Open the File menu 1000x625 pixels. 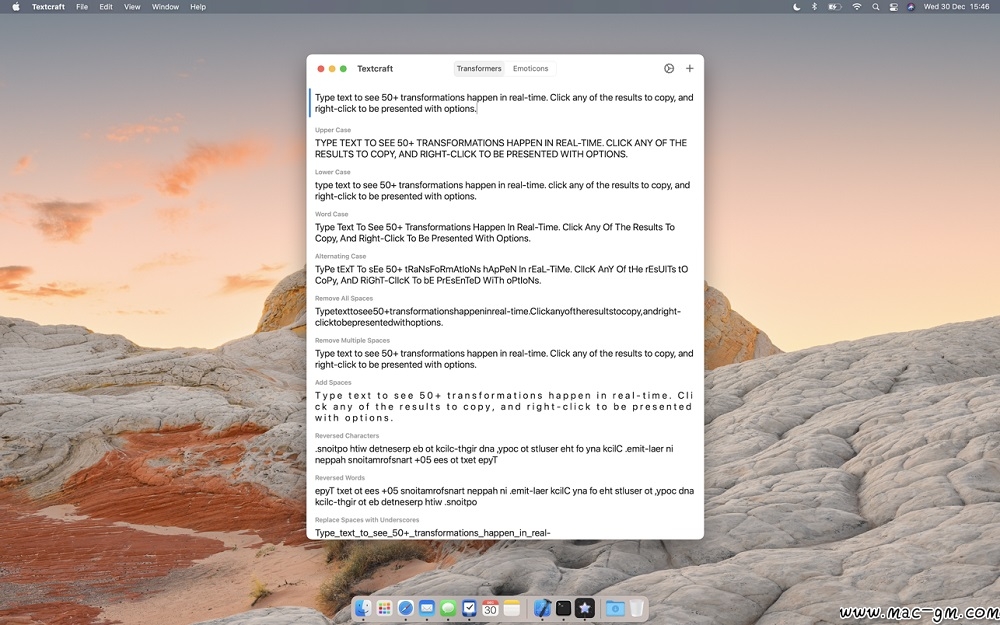(x=82, y=6)
